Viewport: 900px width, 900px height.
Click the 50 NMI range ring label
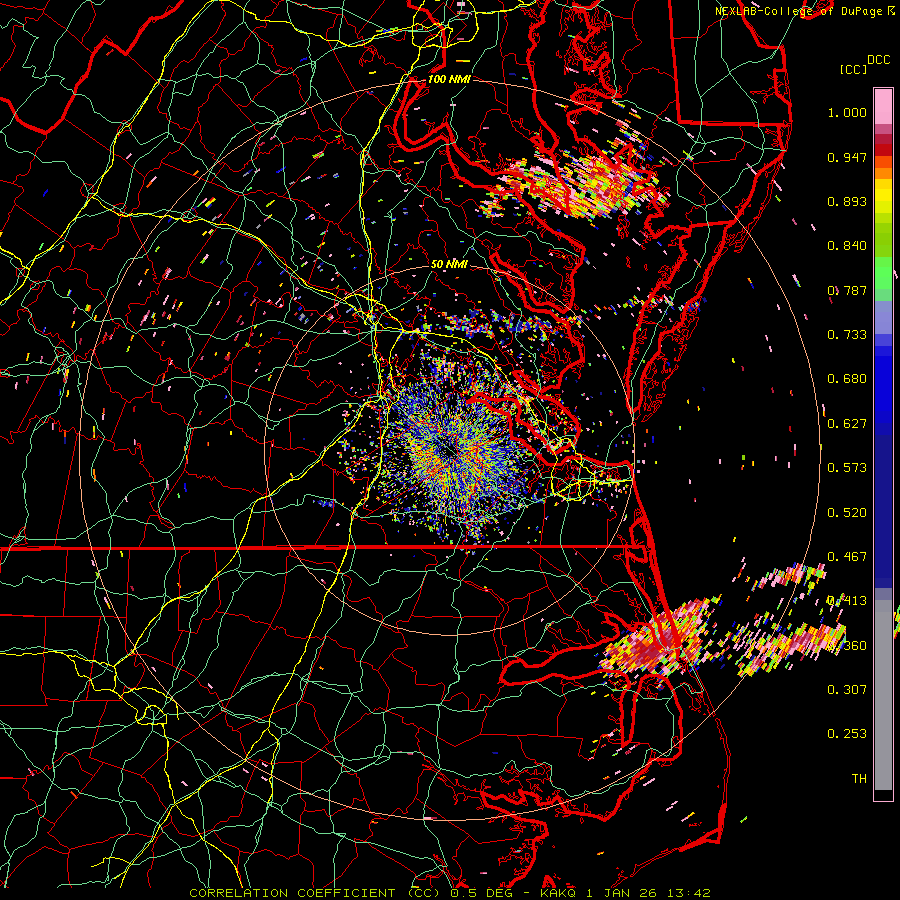click(x=449, y=264)
